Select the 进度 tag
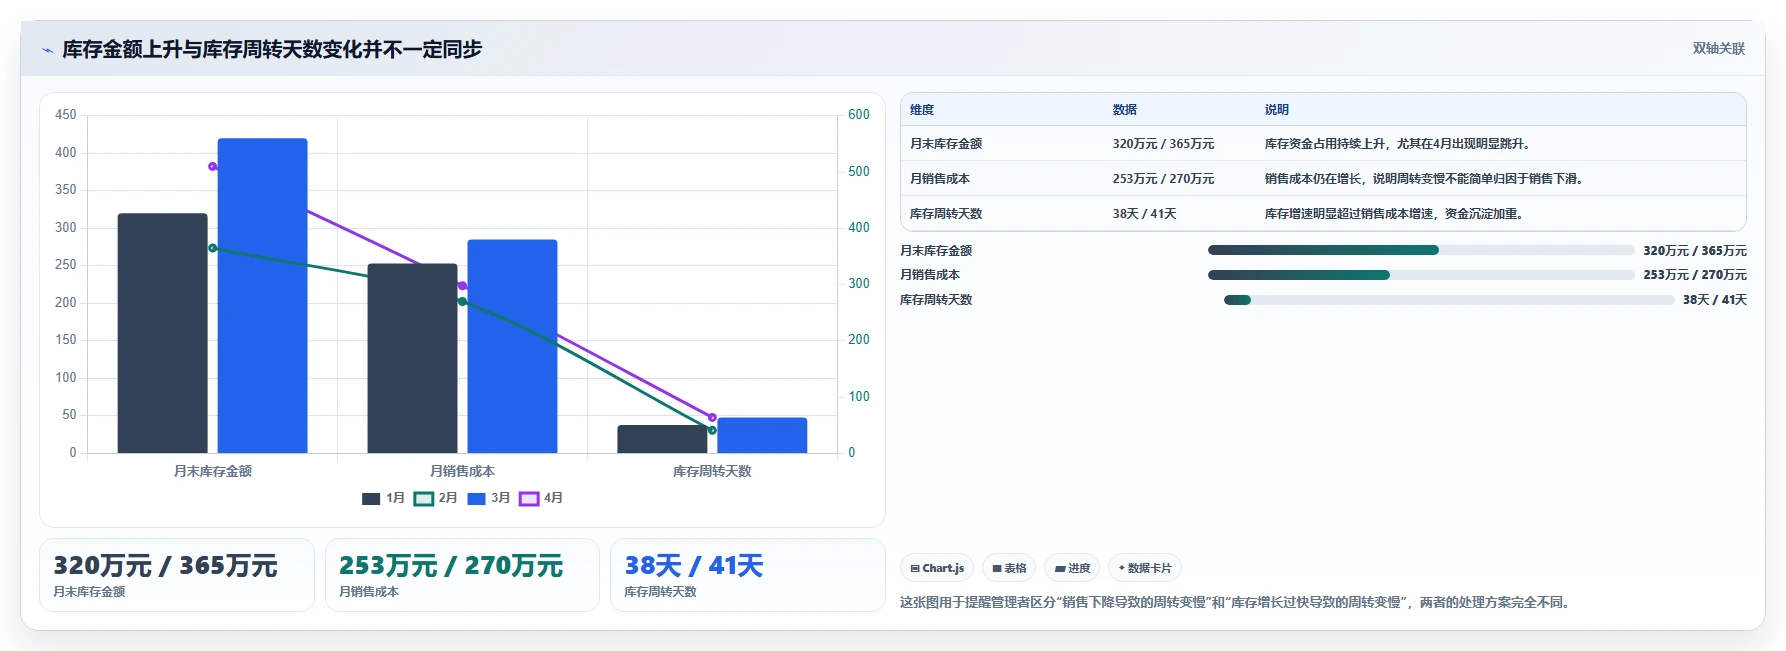Viewport: 1786px width, 651px height. pyautogui.click(x=1072, y=568)
